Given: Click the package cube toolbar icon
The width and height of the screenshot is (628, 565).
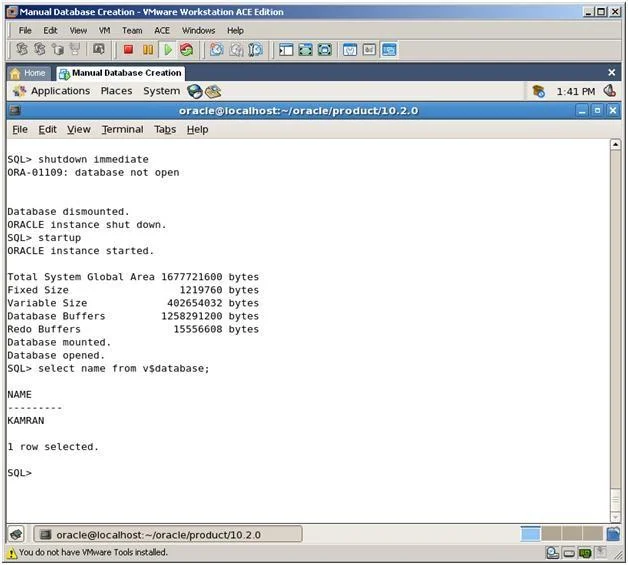Looking at the screenshot, I should click(x=58, y=49).
